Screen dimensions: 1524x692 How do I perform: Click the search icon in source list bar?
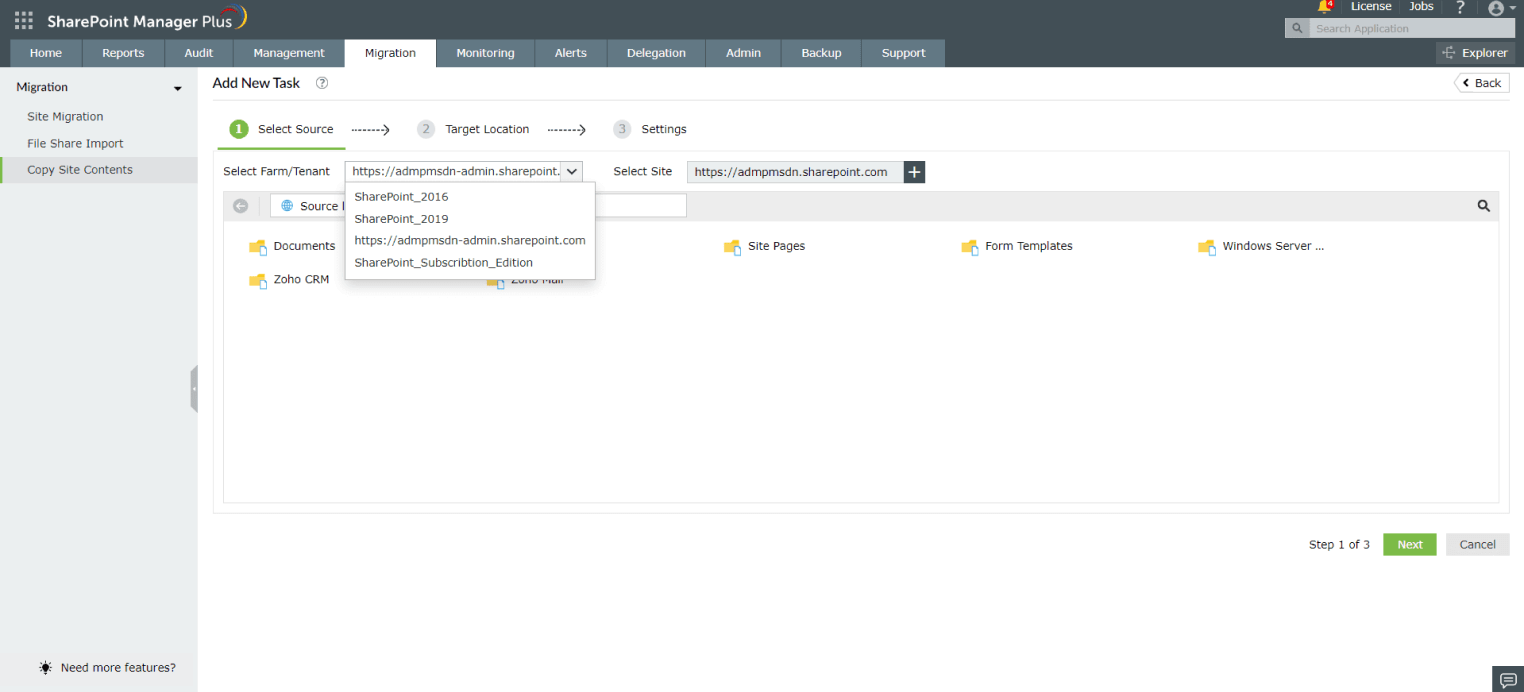(1484, 206)
